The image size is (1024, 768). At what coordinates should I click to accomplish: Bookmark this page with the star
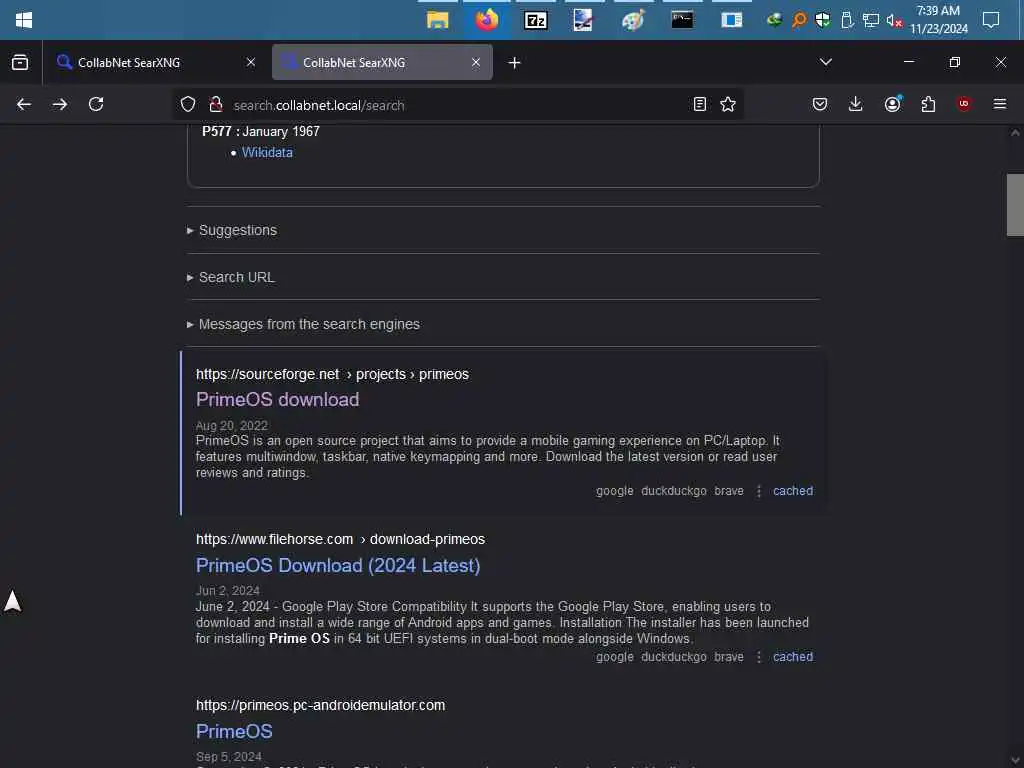pyautogui.click(x=728, y=104)
